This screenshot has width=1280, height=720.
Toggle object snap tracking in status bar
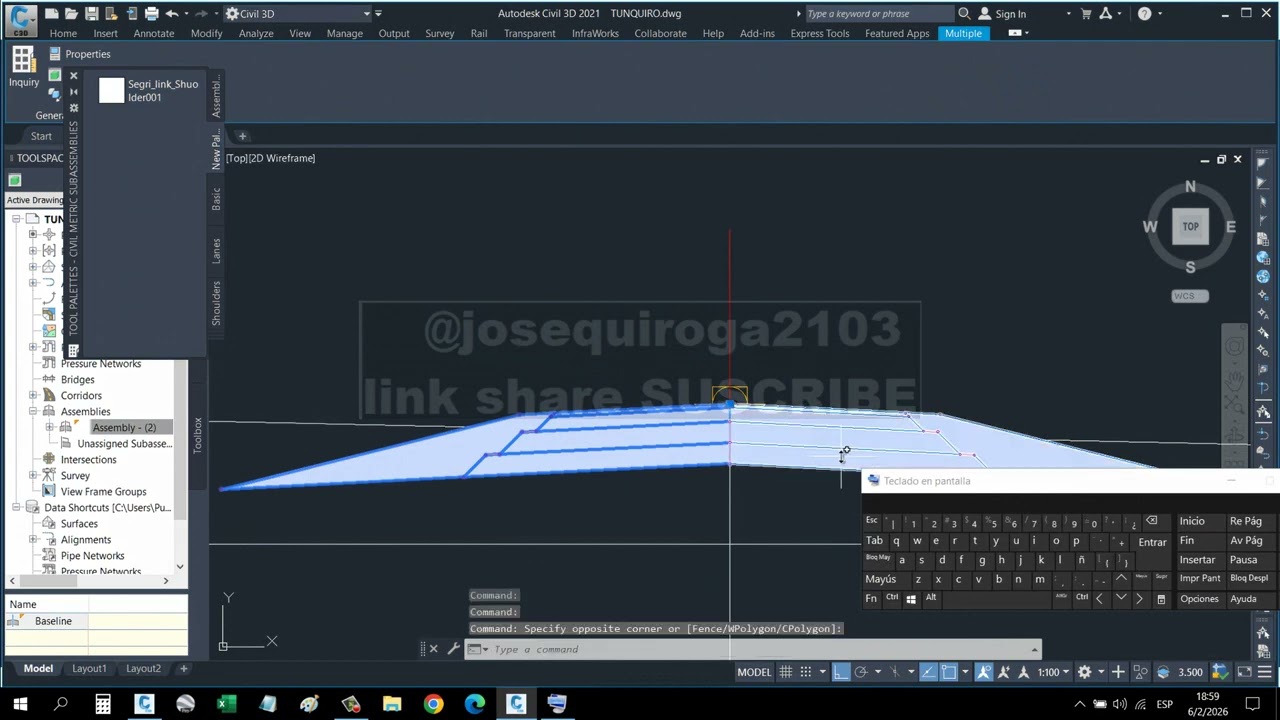[929, 672]
